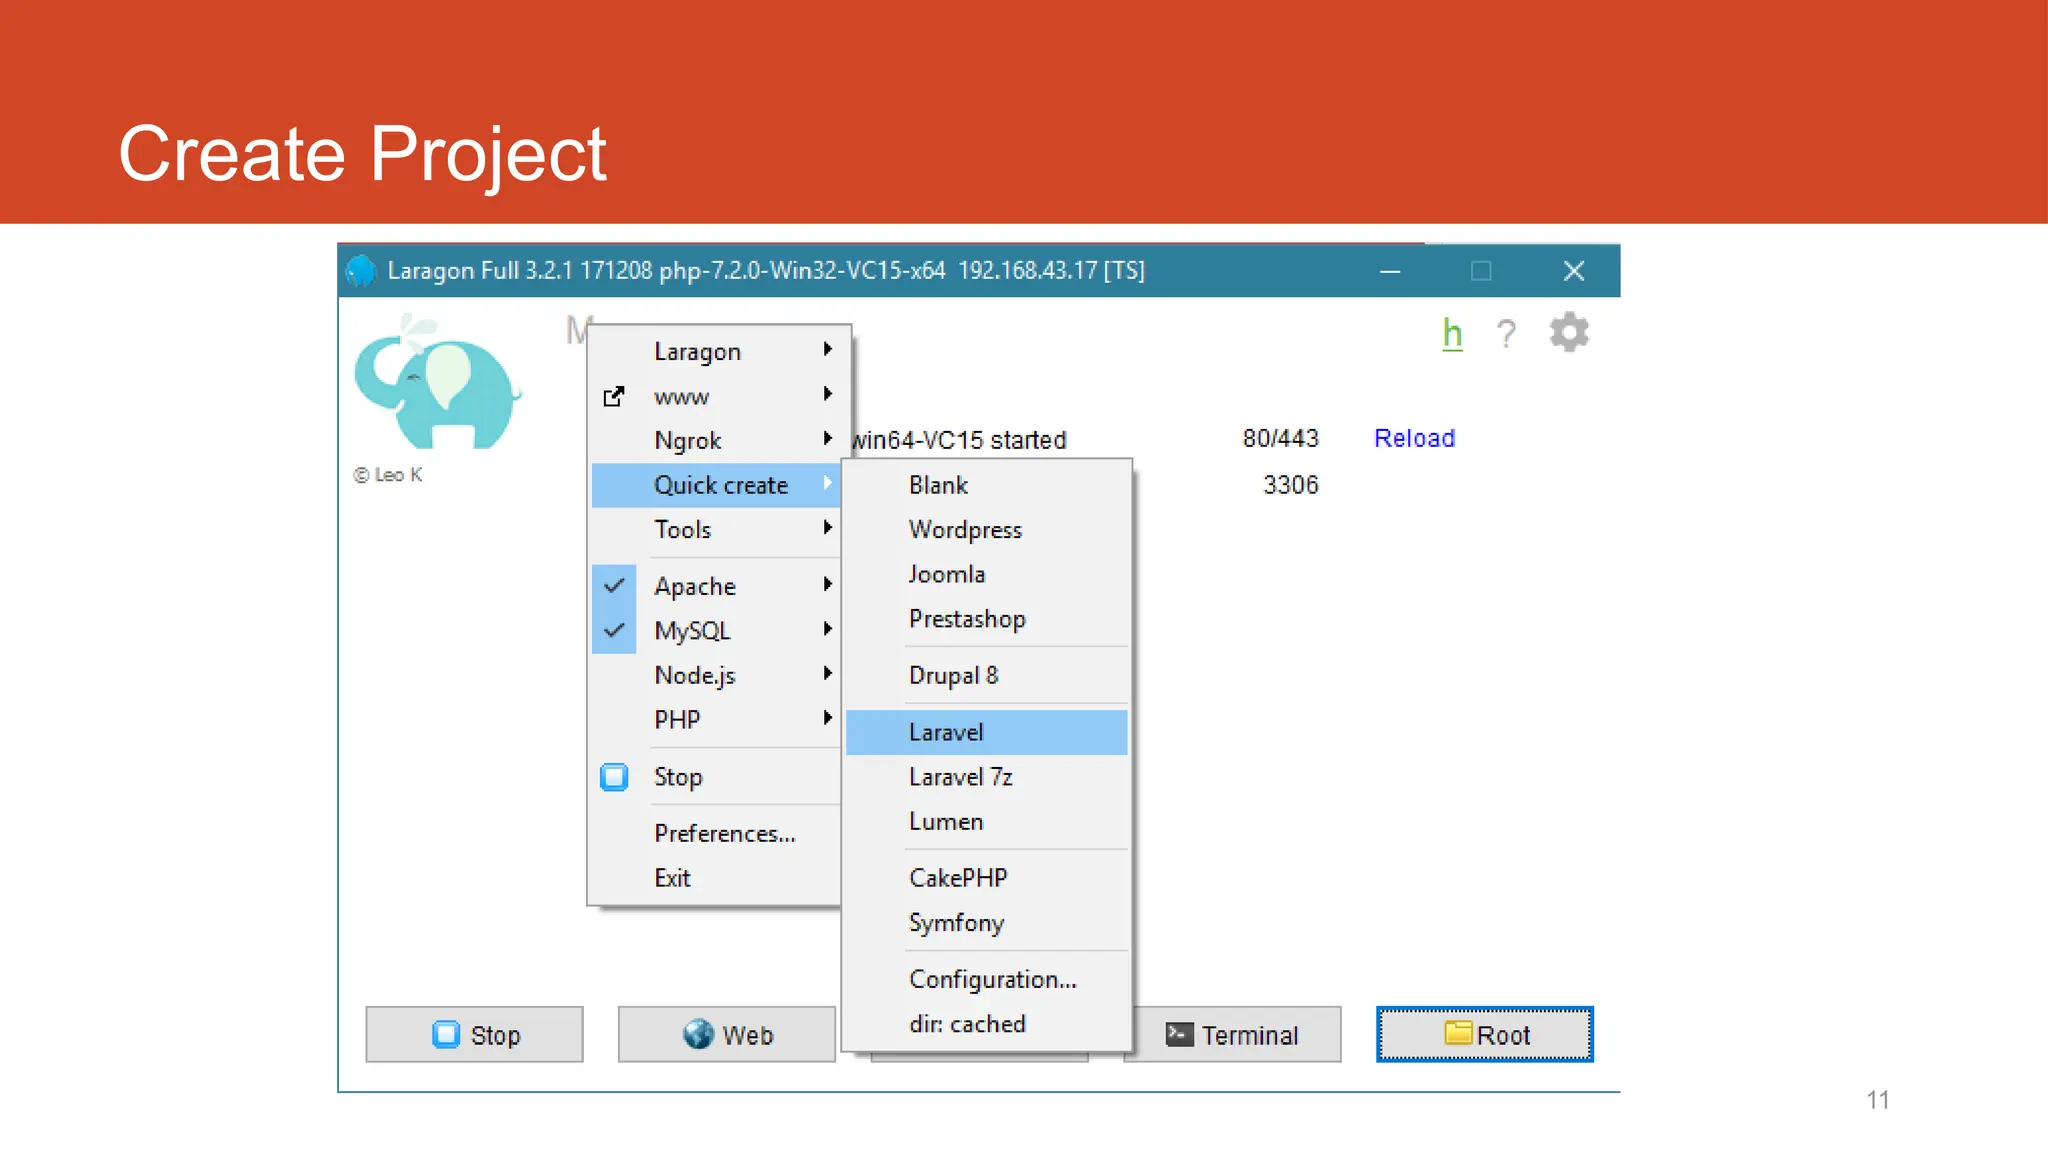
Task: Open Configuration... in Quick create submenu
Action: pos(987,979)
